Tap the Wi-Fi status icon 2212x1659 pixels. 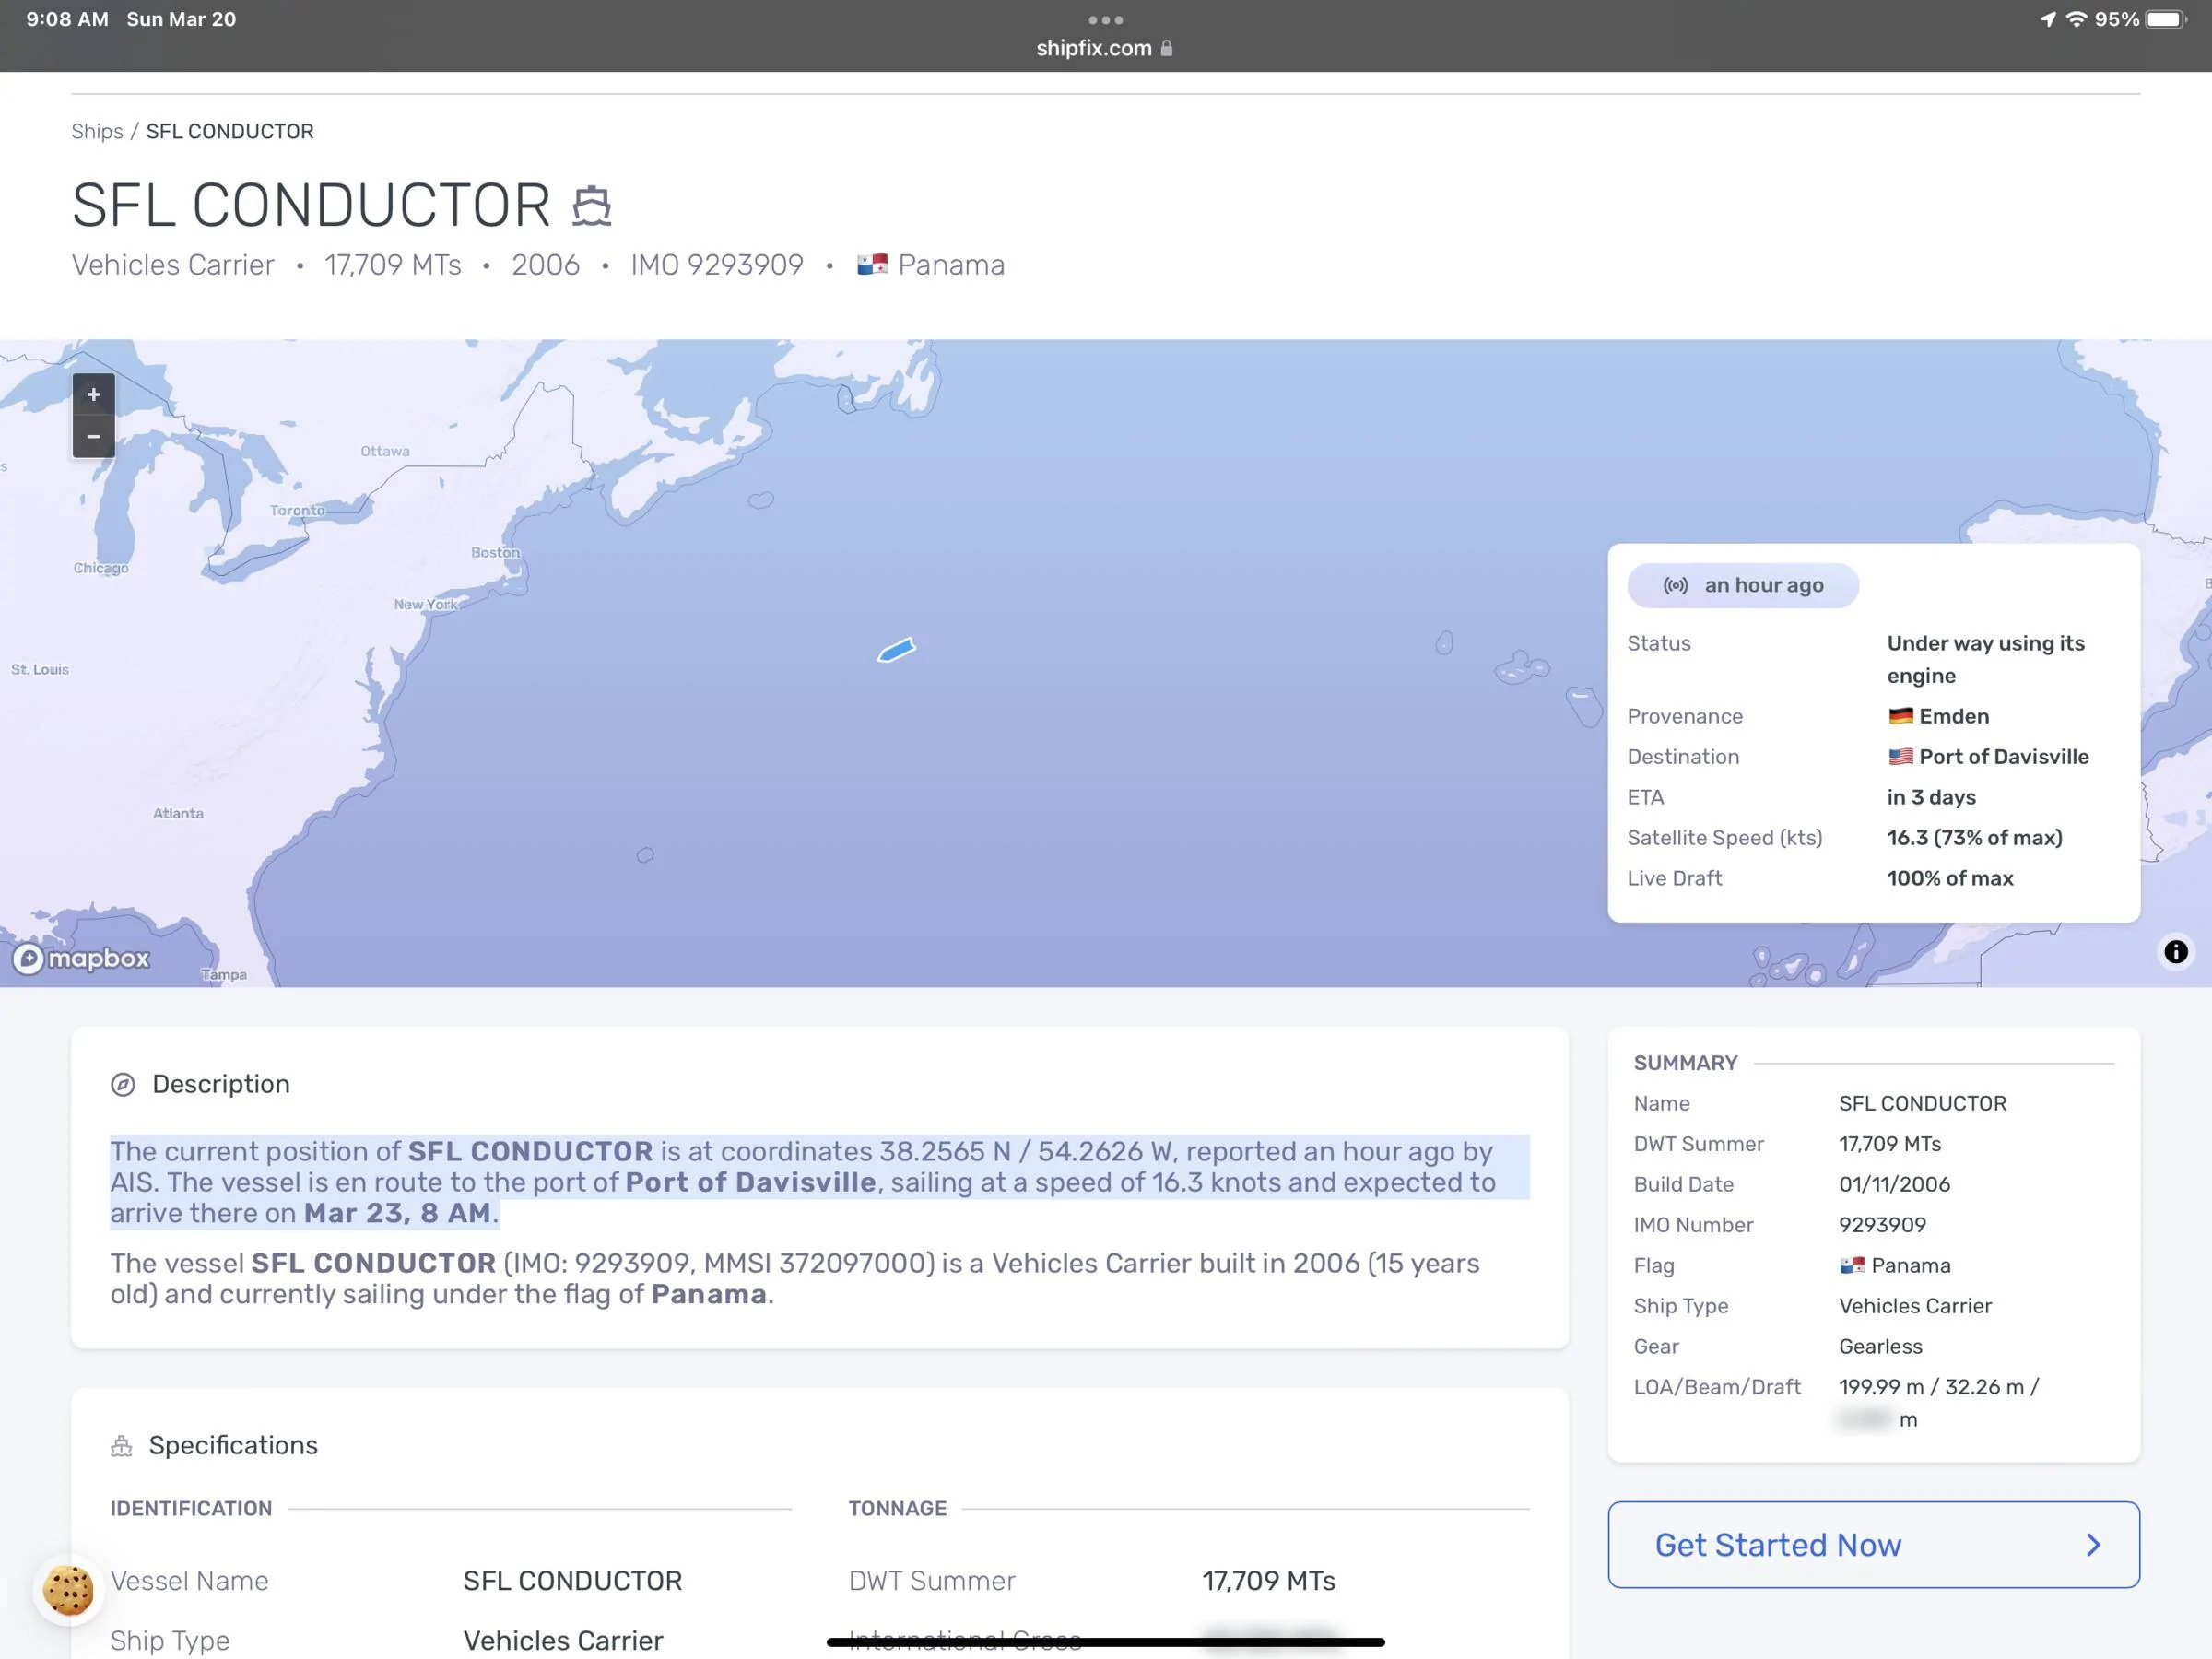point(2076,19)
